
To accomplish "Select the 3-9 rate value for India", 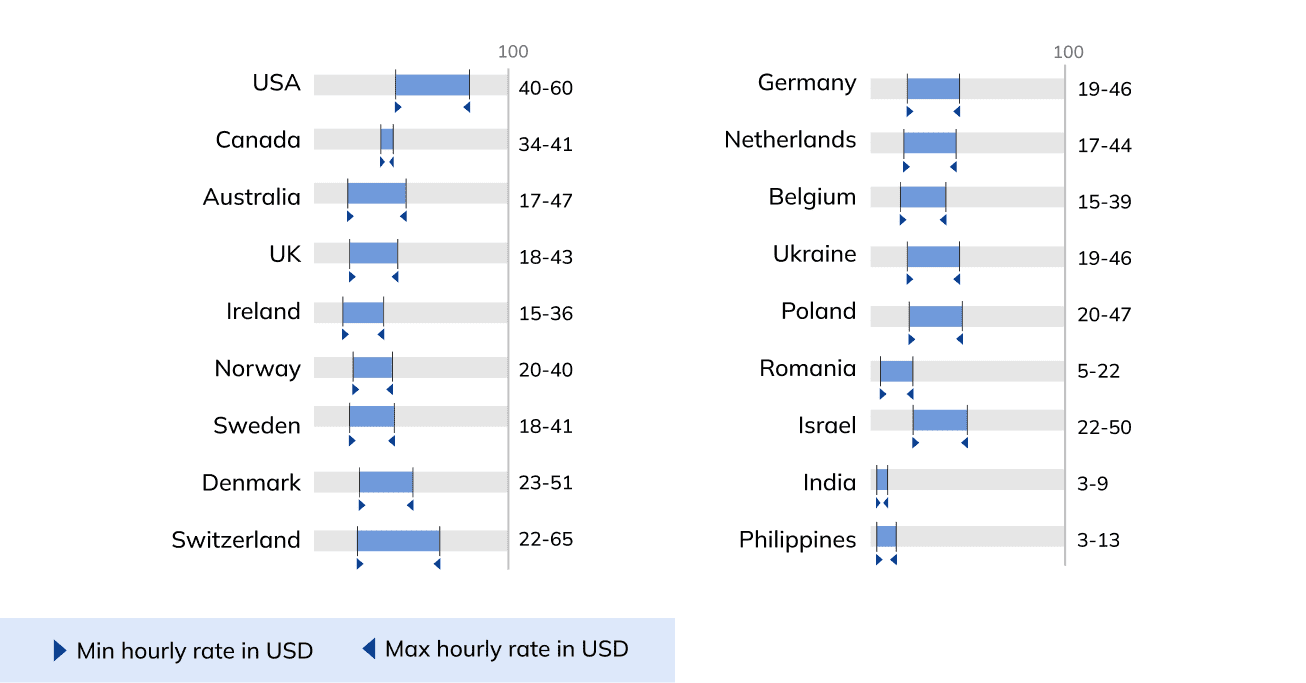I will tap(1093, 484).
